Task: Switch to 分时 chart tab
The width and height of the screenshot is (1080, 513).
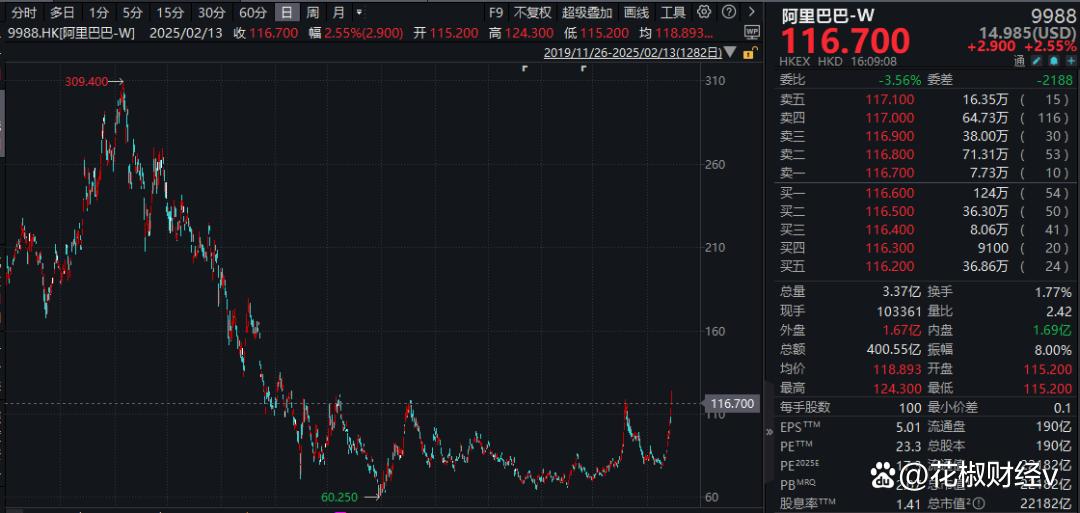Action: (x=23, y=12)
